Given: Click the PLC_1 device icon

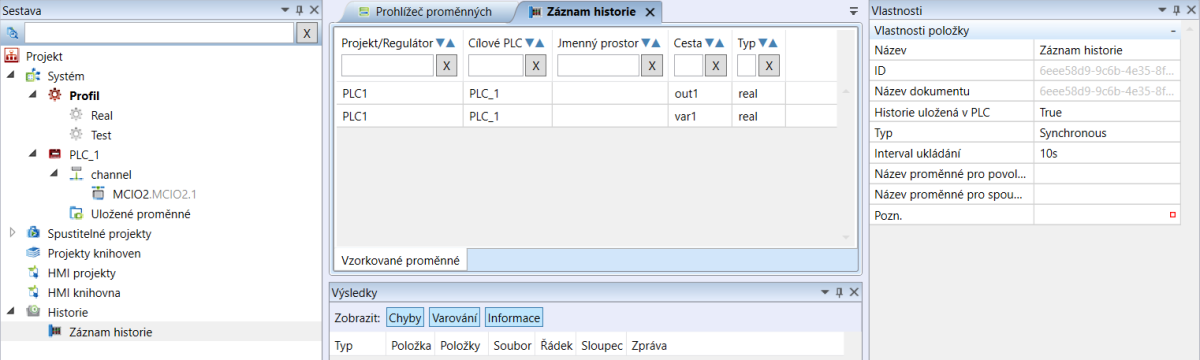Looking at the screenshot, I should 55,154.
